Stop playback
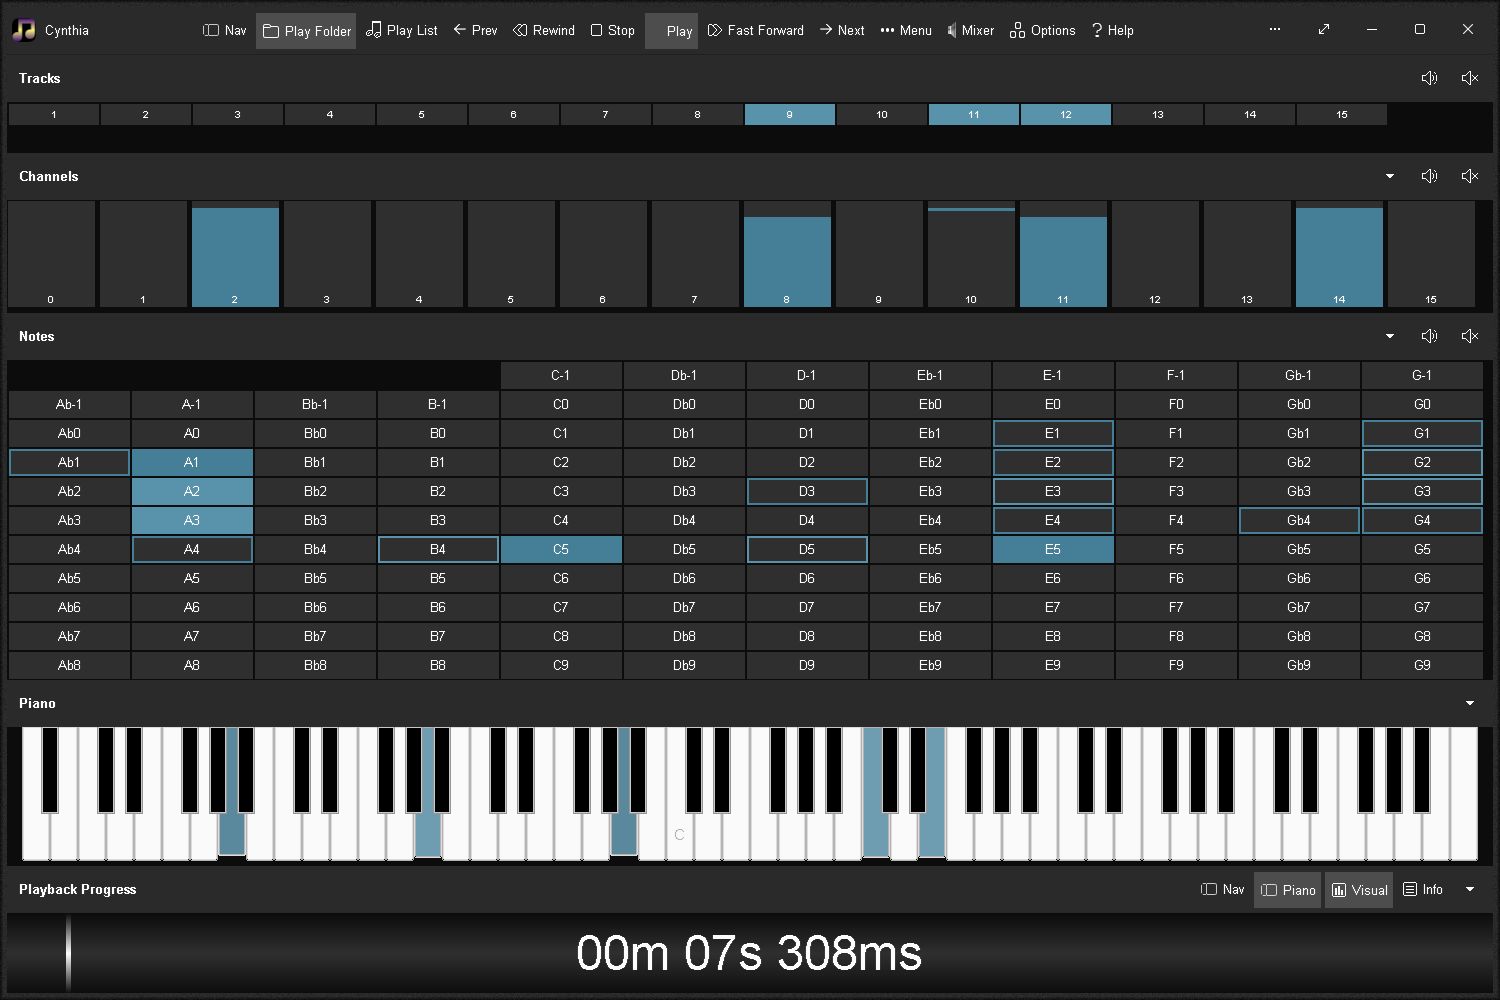Image resolution: width=1500 pixels, height=1000 pixels. tap(613, 30)
